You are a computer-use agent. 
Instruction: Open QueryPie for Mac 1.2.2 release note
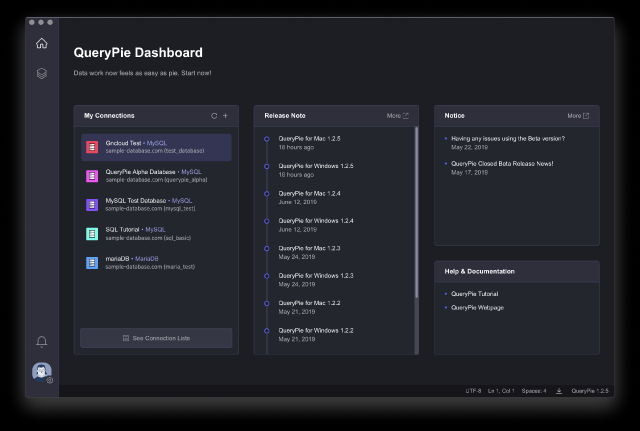point(309,303)
